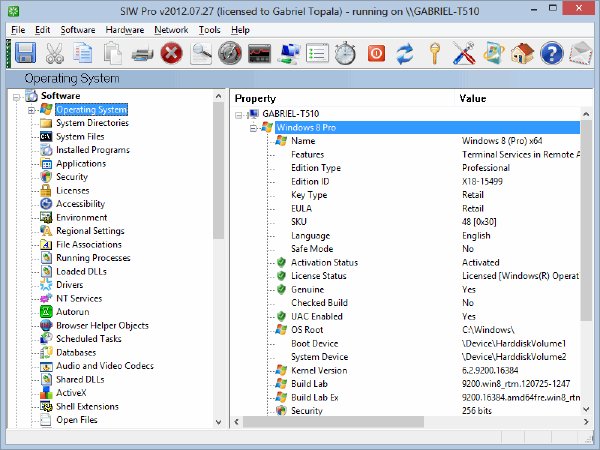600x450 pixels.
Task: Open the Software menu
Action: (78, 30)
